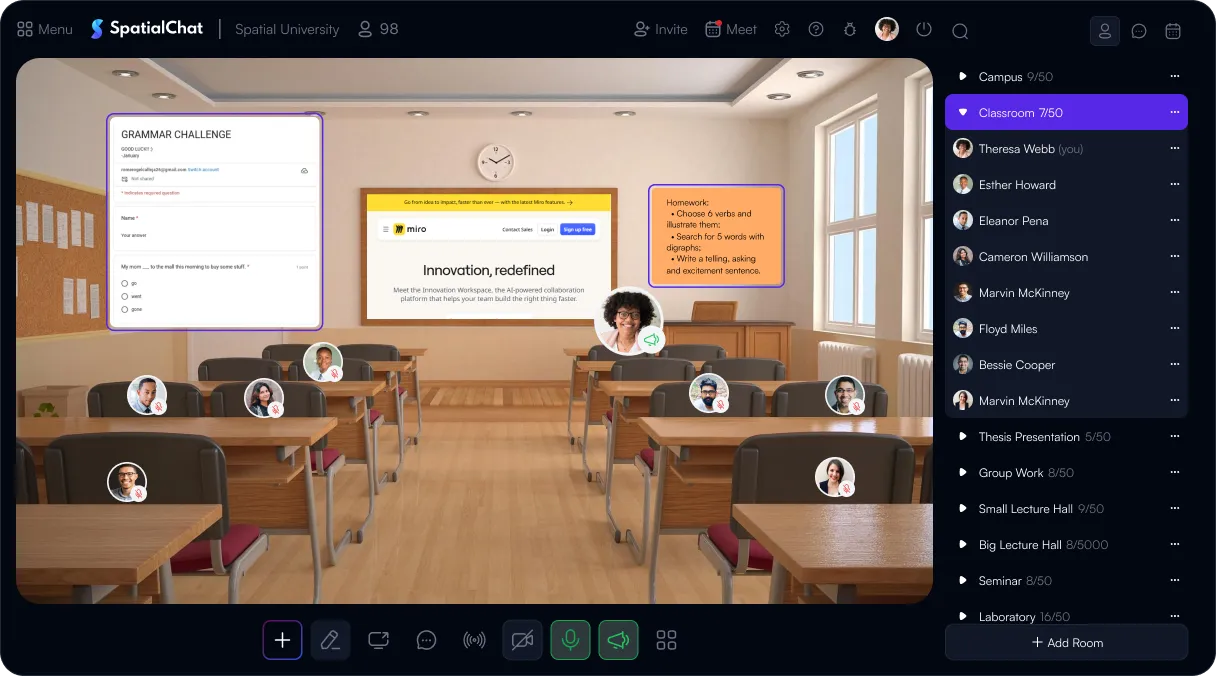Select the 'went' radio option on the grammar form
1216x676 pixels.
point(125,296)
